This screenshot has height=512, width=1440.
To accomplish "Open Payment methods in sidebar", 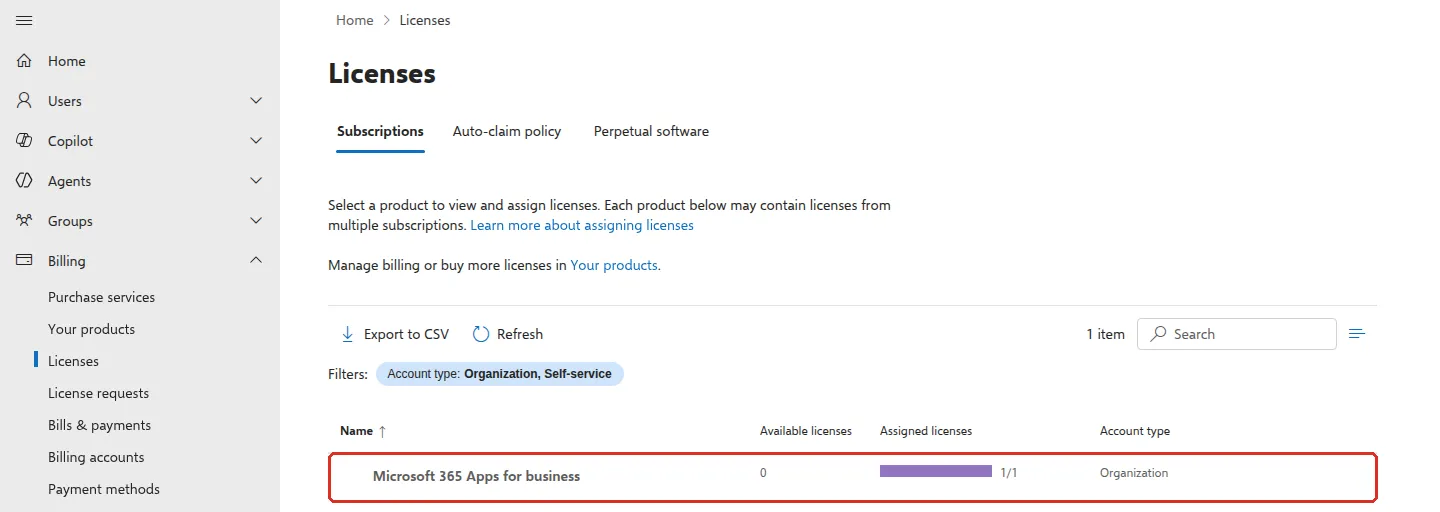I will tap(104, 489).
